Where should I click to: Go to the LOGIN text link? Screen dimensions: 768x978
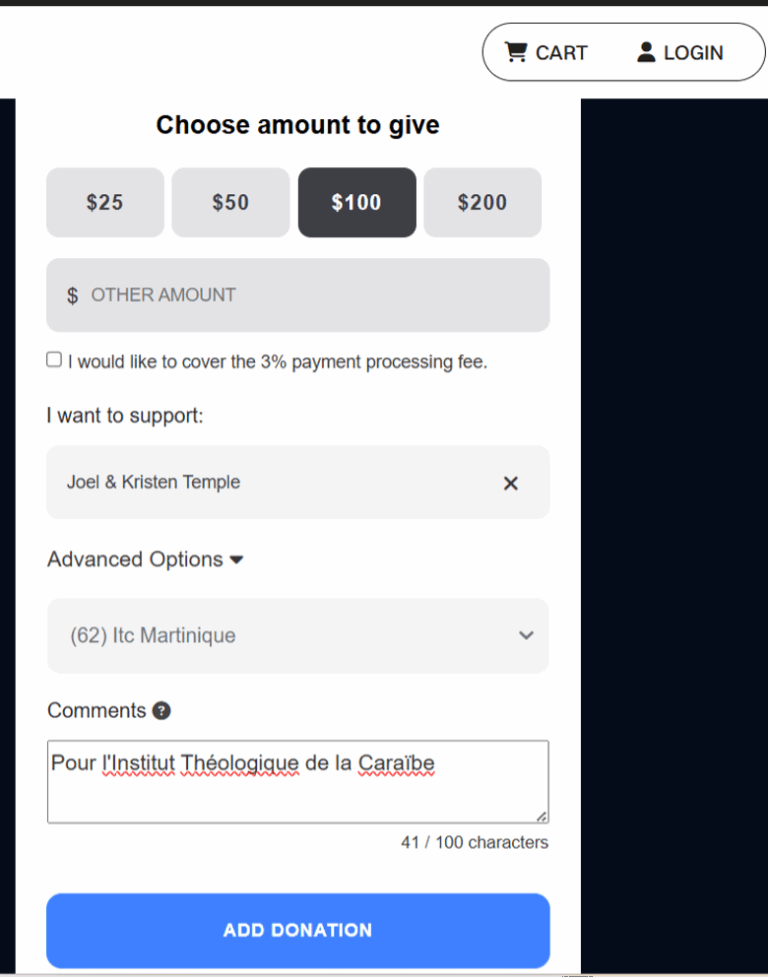point(693,53)
